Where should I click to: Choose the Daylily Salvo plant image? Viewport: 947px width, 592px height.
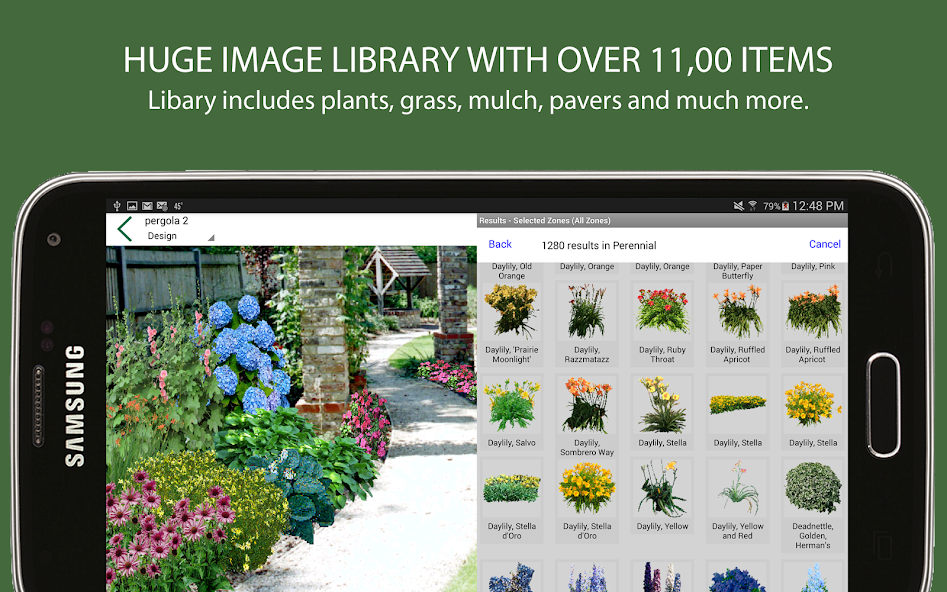pos(511,405)
